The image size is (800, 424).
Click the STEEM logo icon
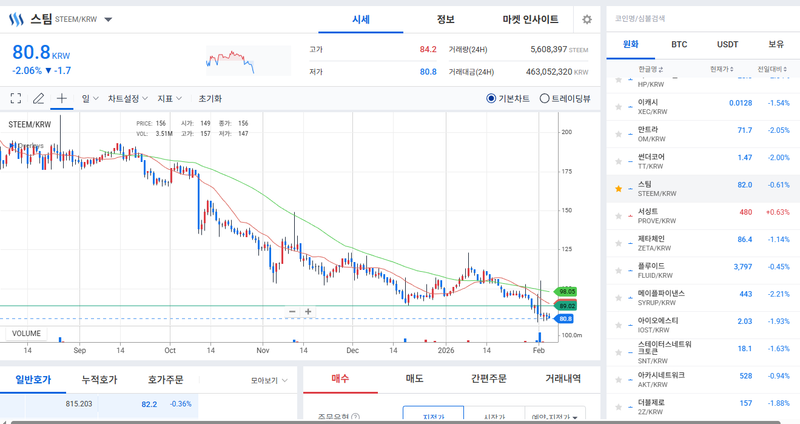pos(16,19)
